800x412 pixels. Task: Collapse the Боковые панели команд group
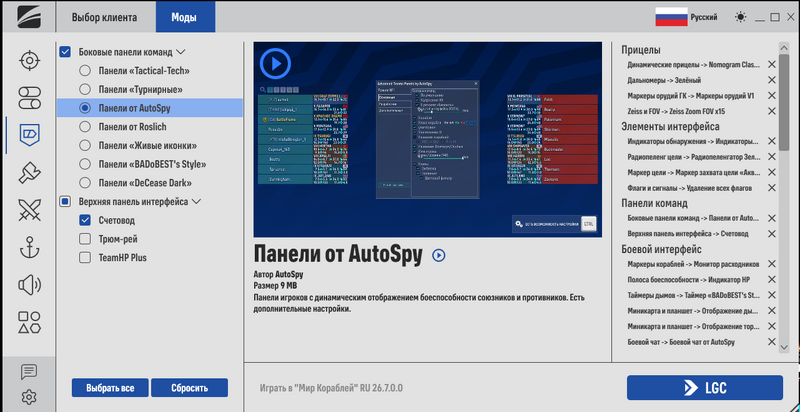(x=181, y=52)
